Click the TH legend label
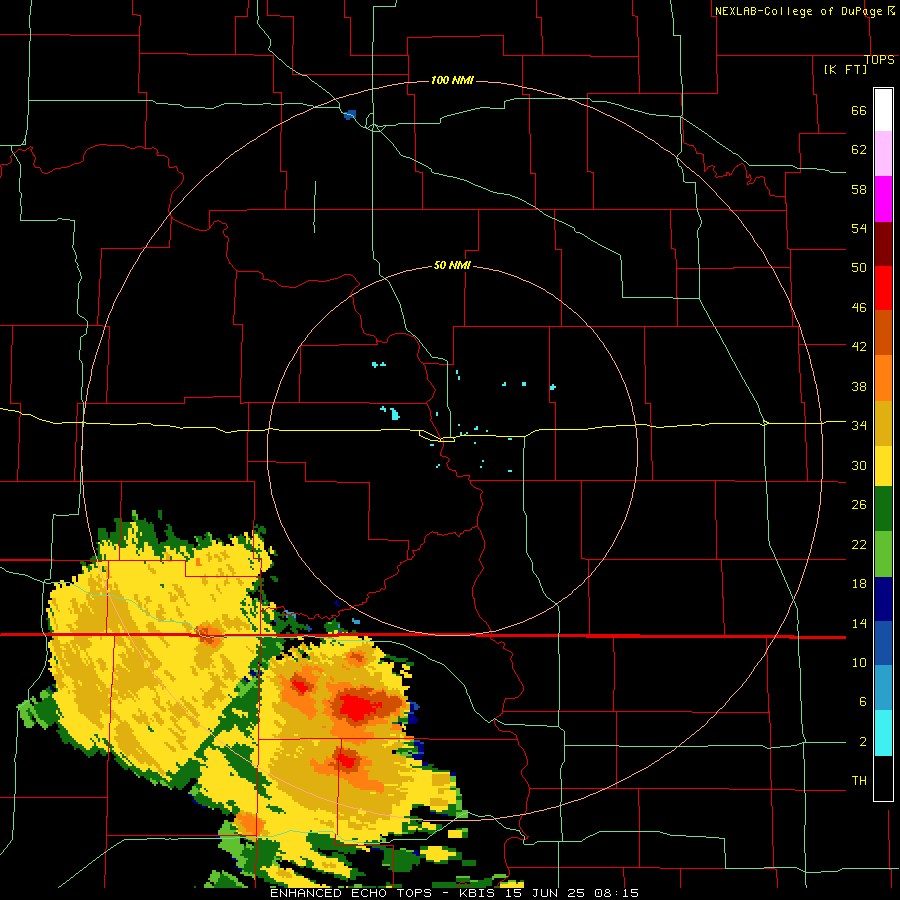 859,781
